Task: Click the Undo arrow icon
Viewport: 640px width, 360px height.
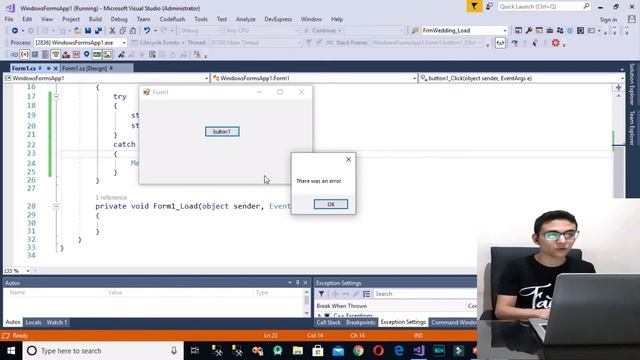Action: click(x=147, y=31)
